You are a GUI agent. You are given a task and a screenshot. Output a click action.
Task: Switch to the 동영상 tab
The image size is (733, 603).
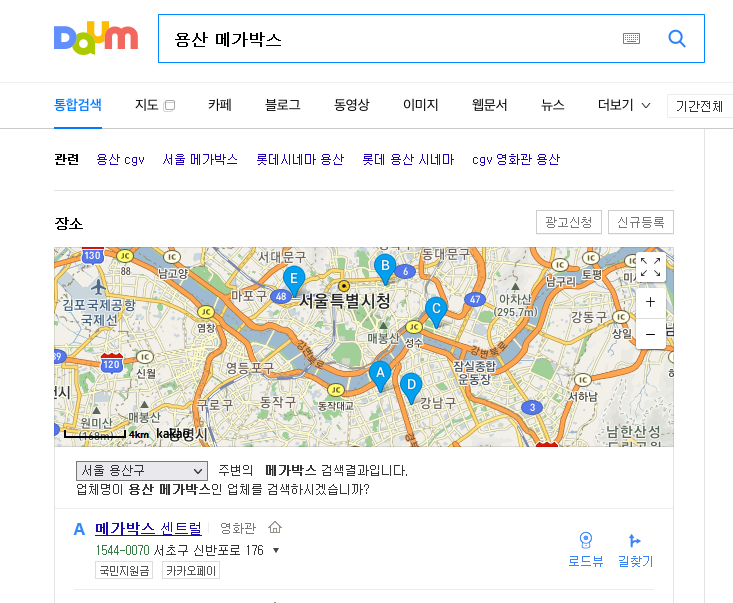[352, 105]
